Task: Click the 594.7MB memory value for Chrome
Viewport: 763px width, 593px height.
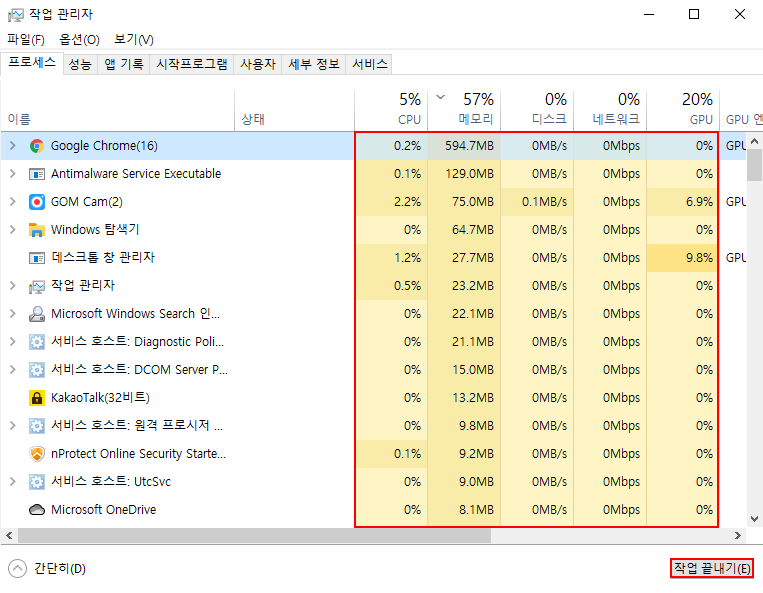Action: (x=469, y=146)
